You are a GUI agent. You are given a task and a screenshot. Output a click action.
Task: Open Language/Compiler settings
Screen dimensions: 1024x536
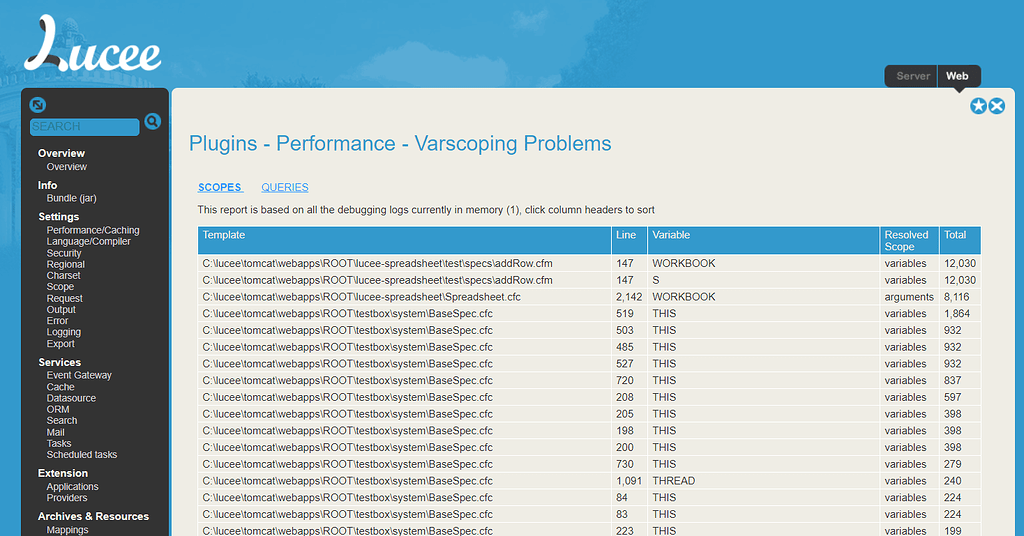coord(88,242)
